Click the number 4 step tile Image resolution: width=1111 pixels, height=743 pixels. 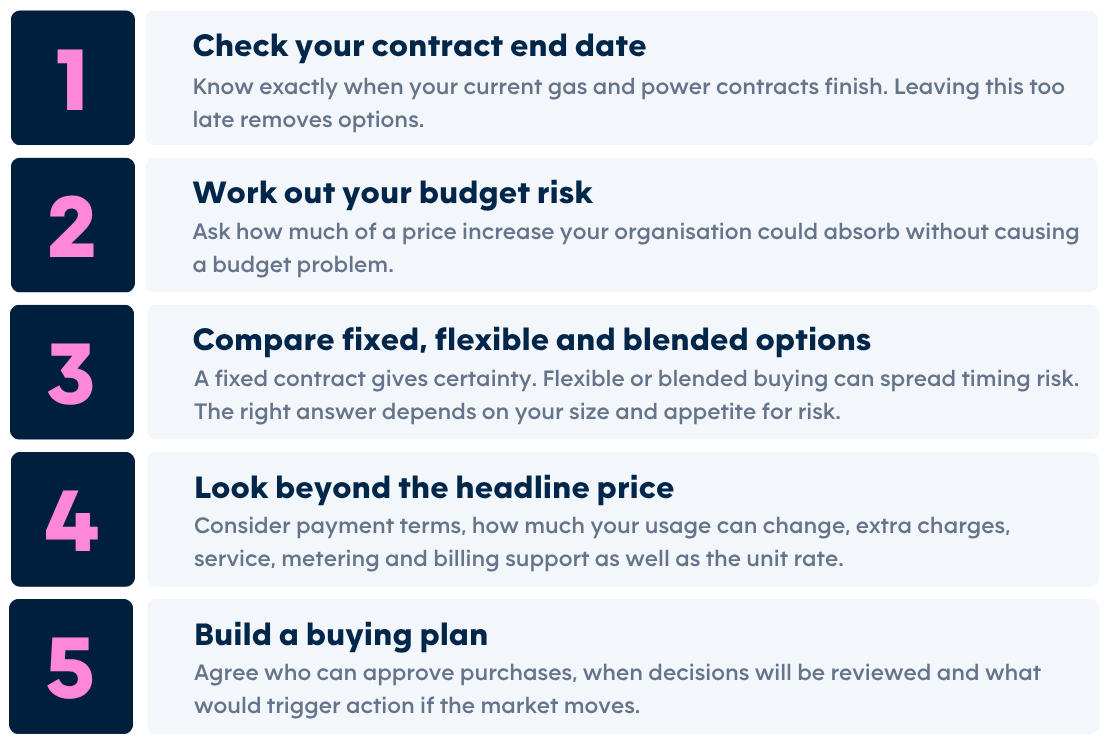click(x=73, y=520)
